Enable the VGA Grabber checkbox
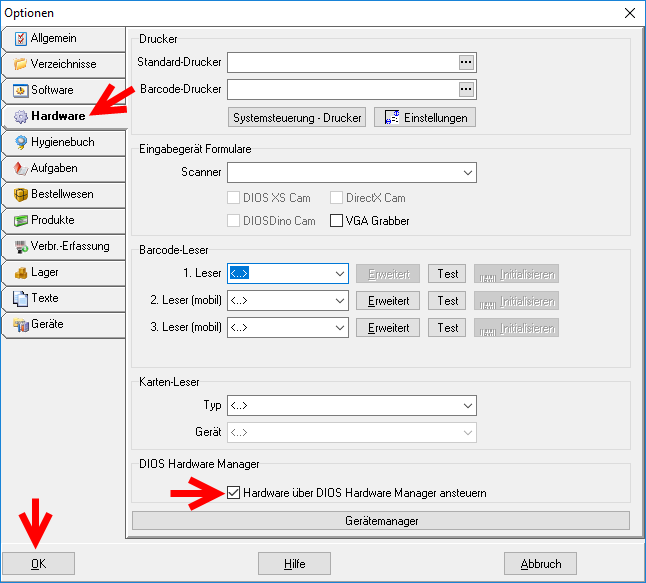 [337, 221]
